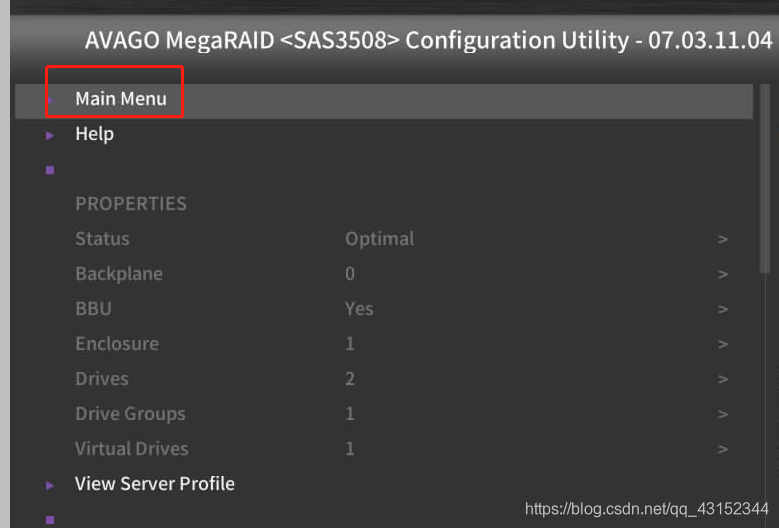Select the Enclosure property label
Image resolution: width=779 pixels, height=528 pixels.
click(117, 344)
